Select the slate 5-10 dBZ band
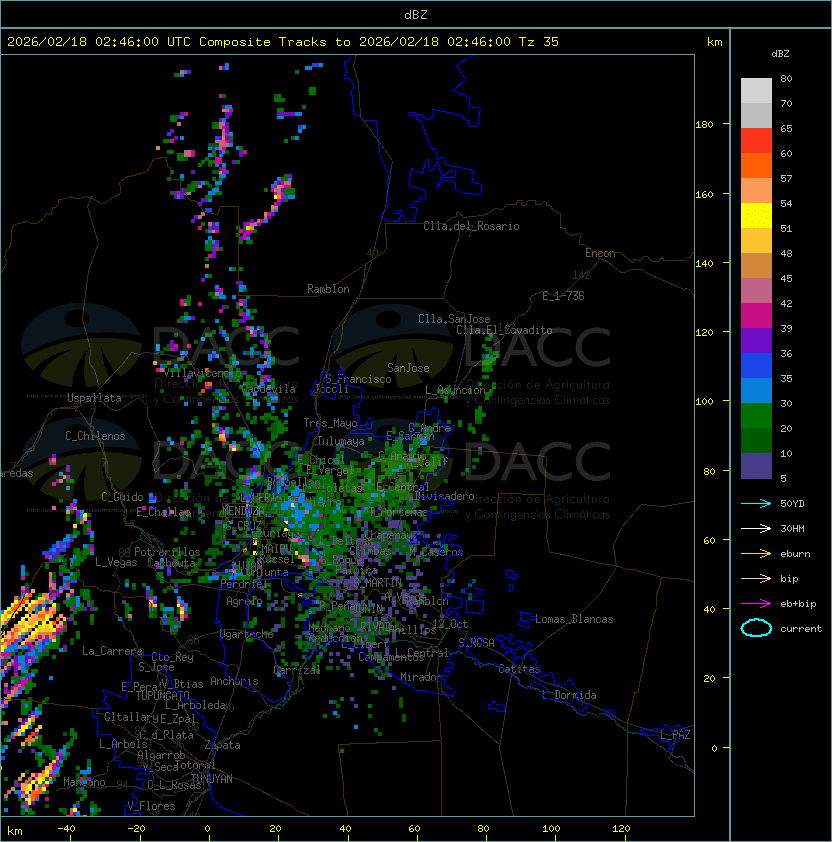Image resolution: width=832 pixels, height=842 pixels. [756, 466]
